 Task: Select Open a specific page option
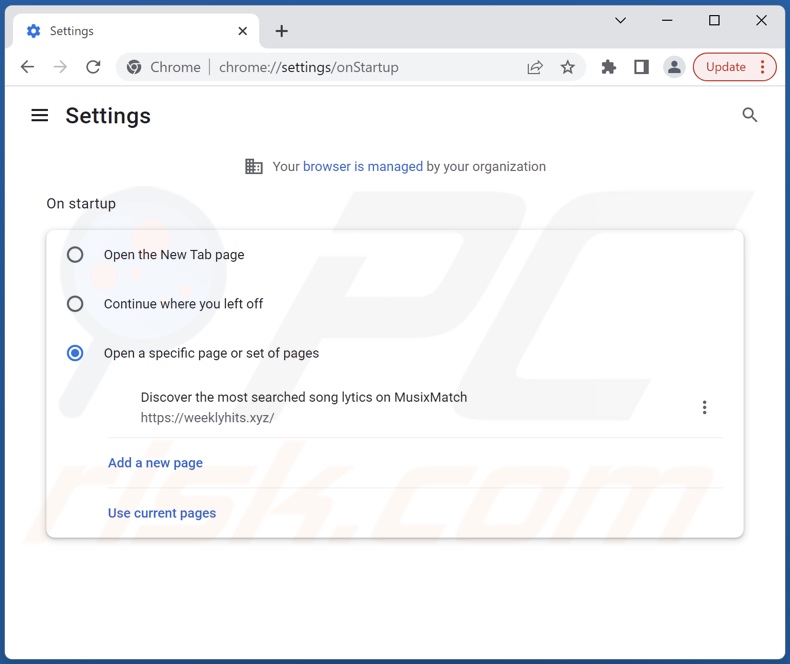click(75, 353)
